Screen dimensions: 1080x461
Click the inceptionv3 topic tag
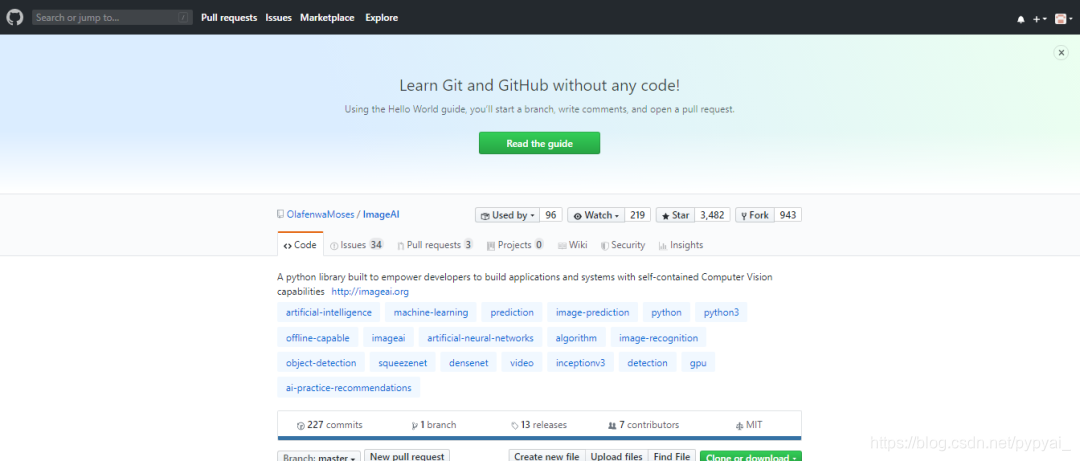[581, 362]
